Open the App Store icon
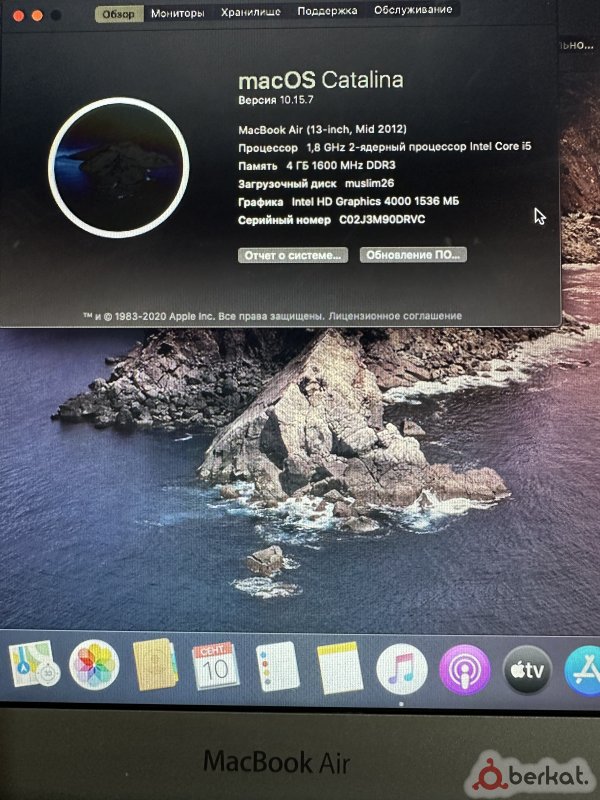 [584, 670]
